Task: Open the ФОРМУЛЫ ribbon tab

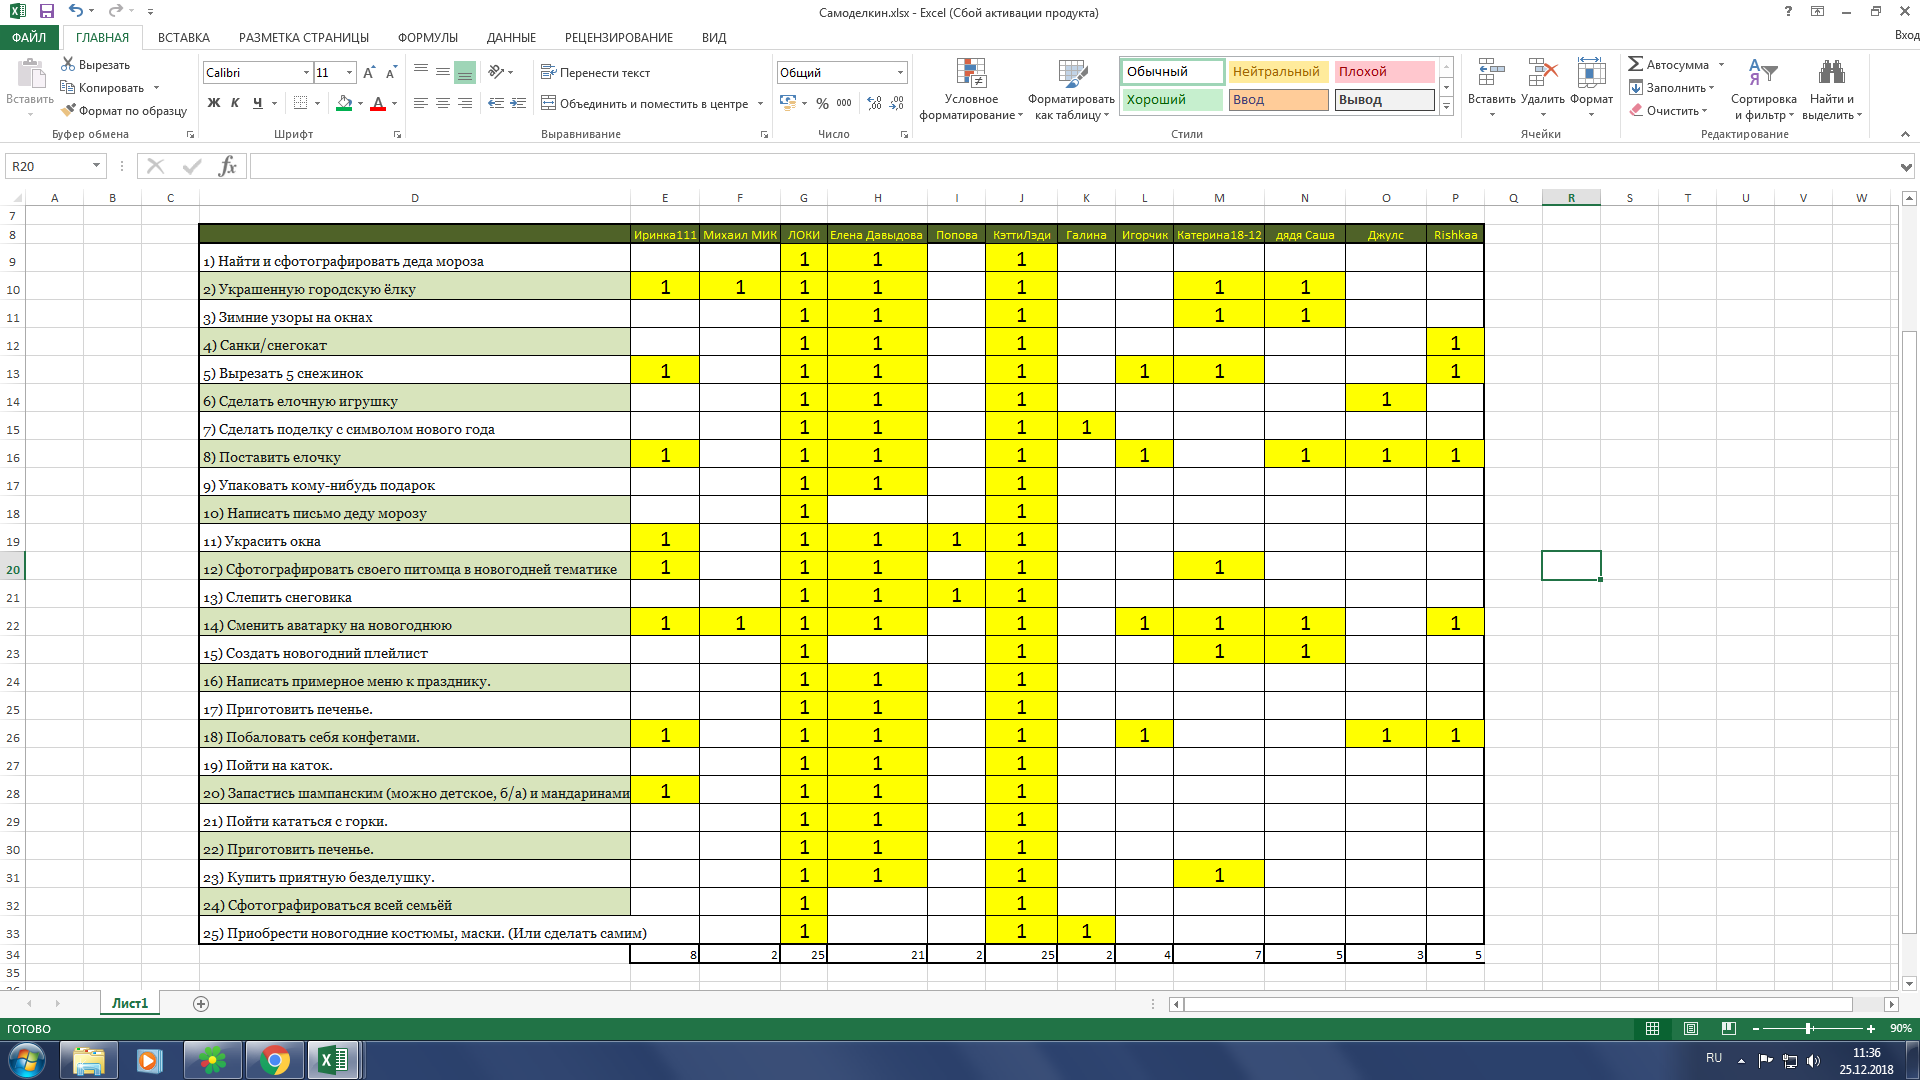Action: click(x=427, y=37)
